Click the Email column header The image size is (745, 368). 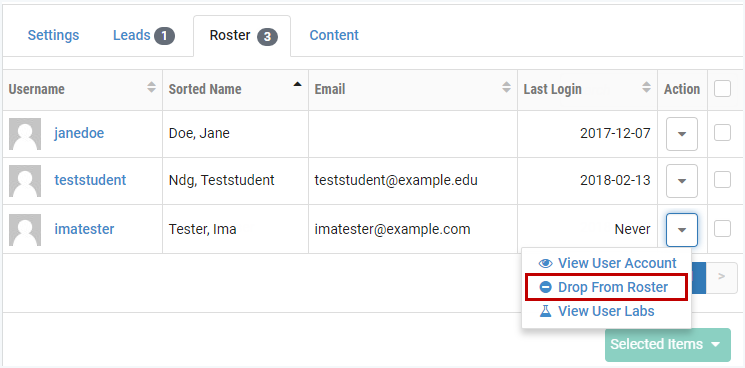coord(413,90)
